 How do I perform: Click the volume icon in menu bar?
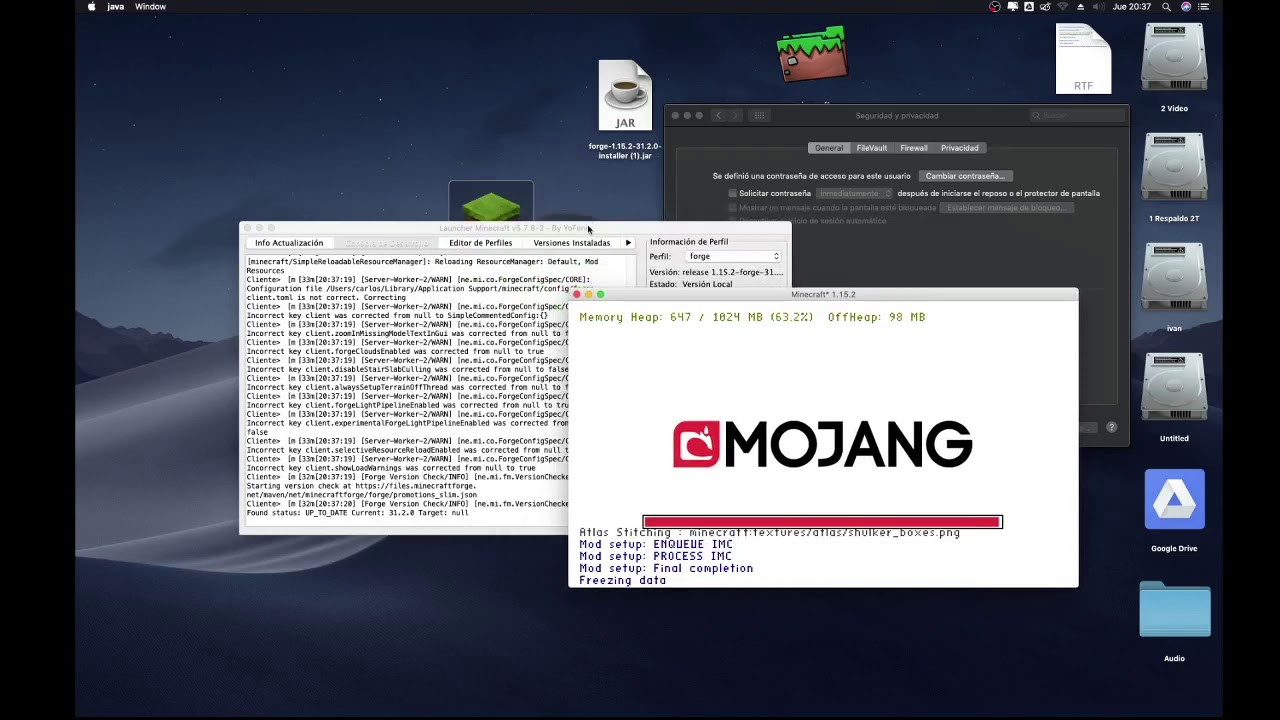(1097, 6)
